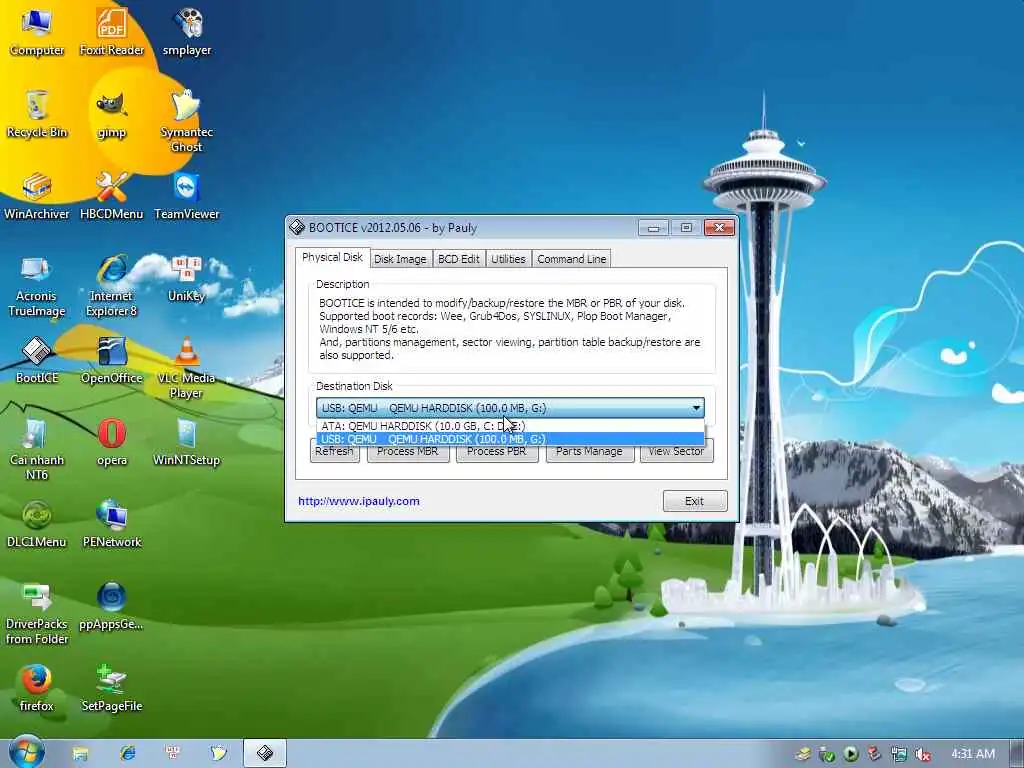Minimize the BOOTICE window
The image size is (1024, 768).
point(654,227)
